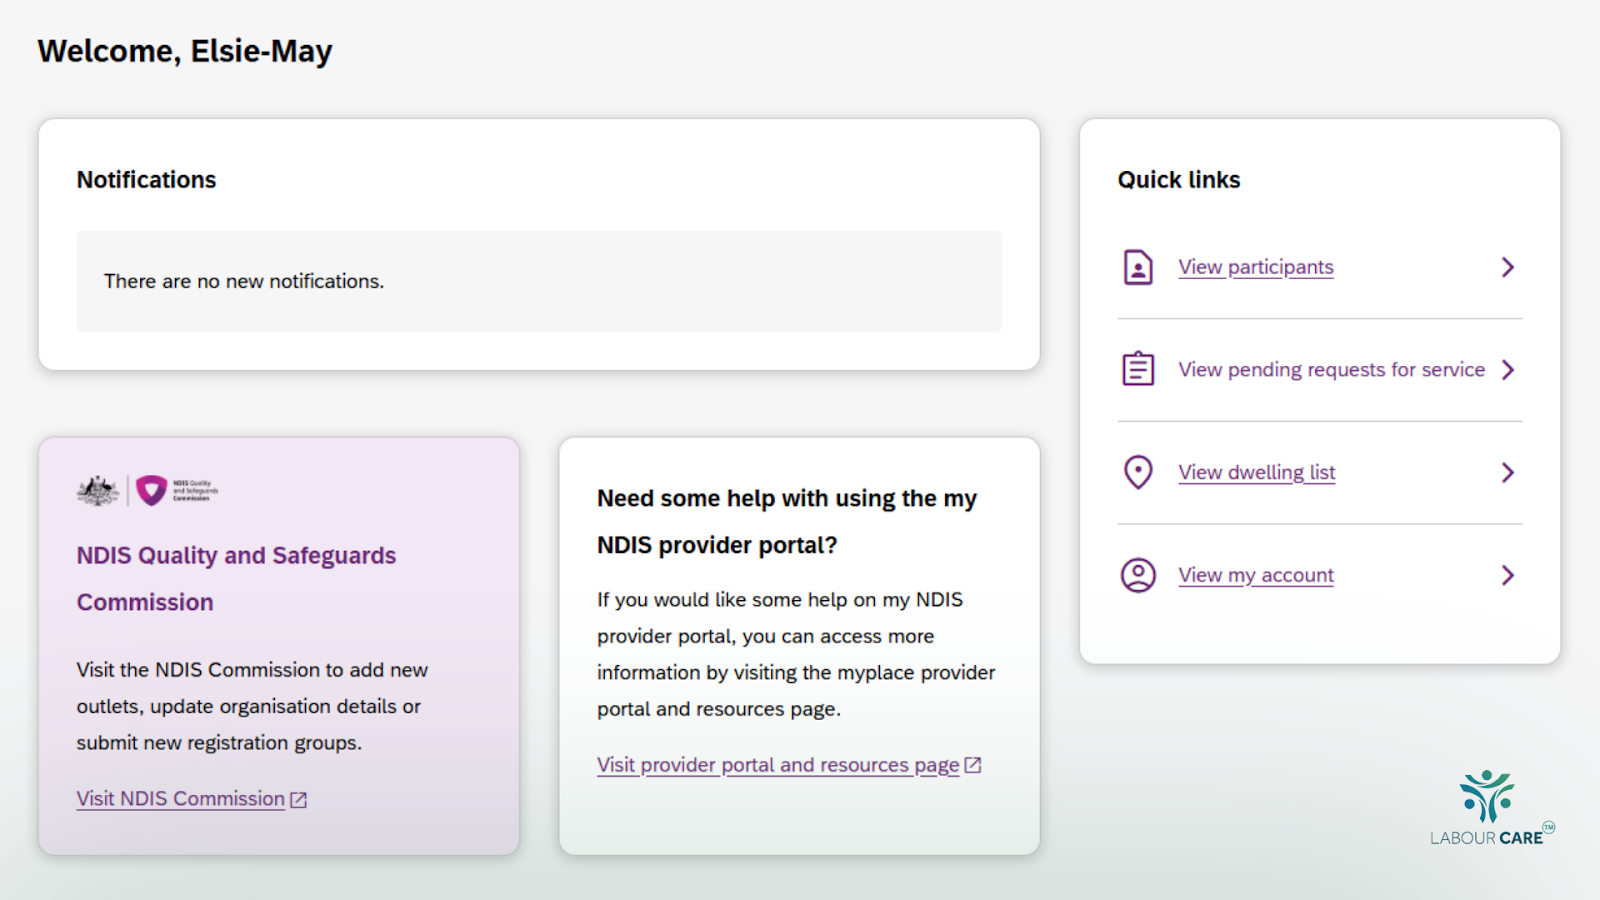
Task: Visit provider portal and resources page link
Action: [778, 765]
